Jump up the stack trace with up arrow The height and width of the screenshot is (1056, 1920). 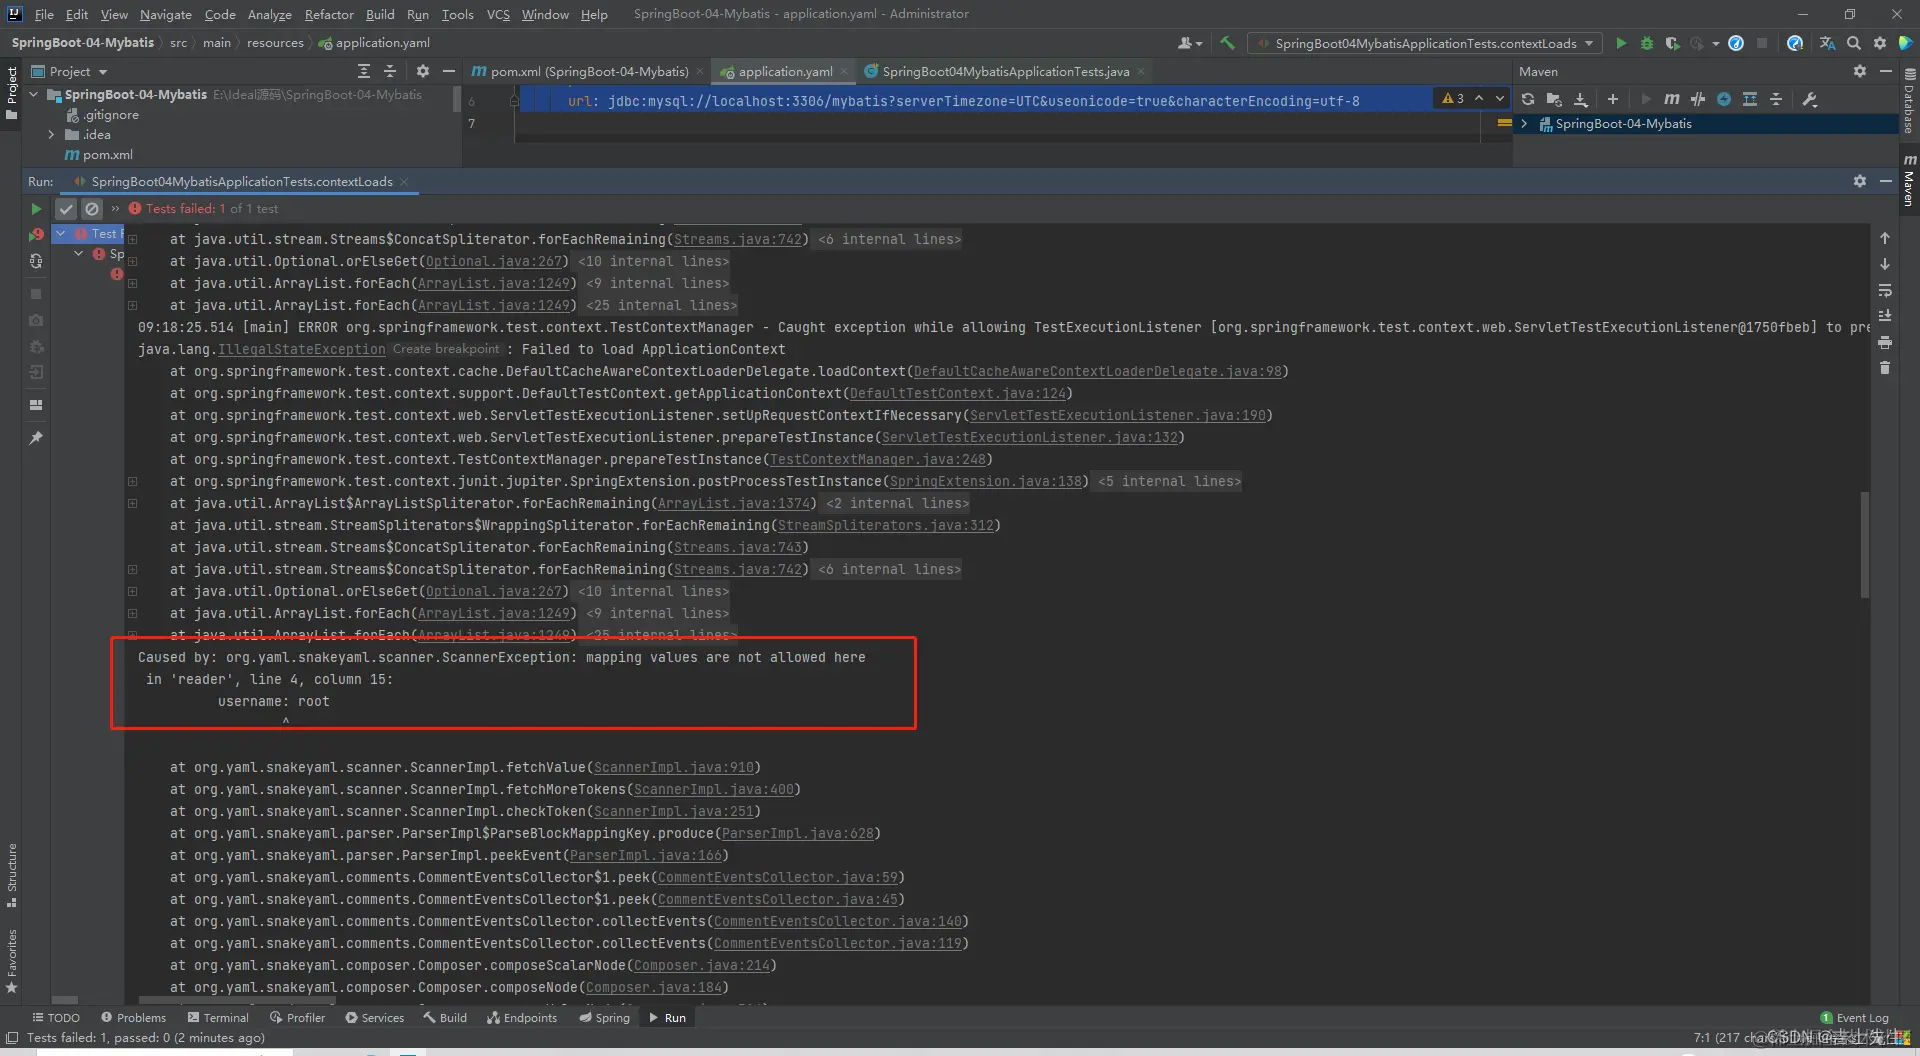coord(1885,238)
